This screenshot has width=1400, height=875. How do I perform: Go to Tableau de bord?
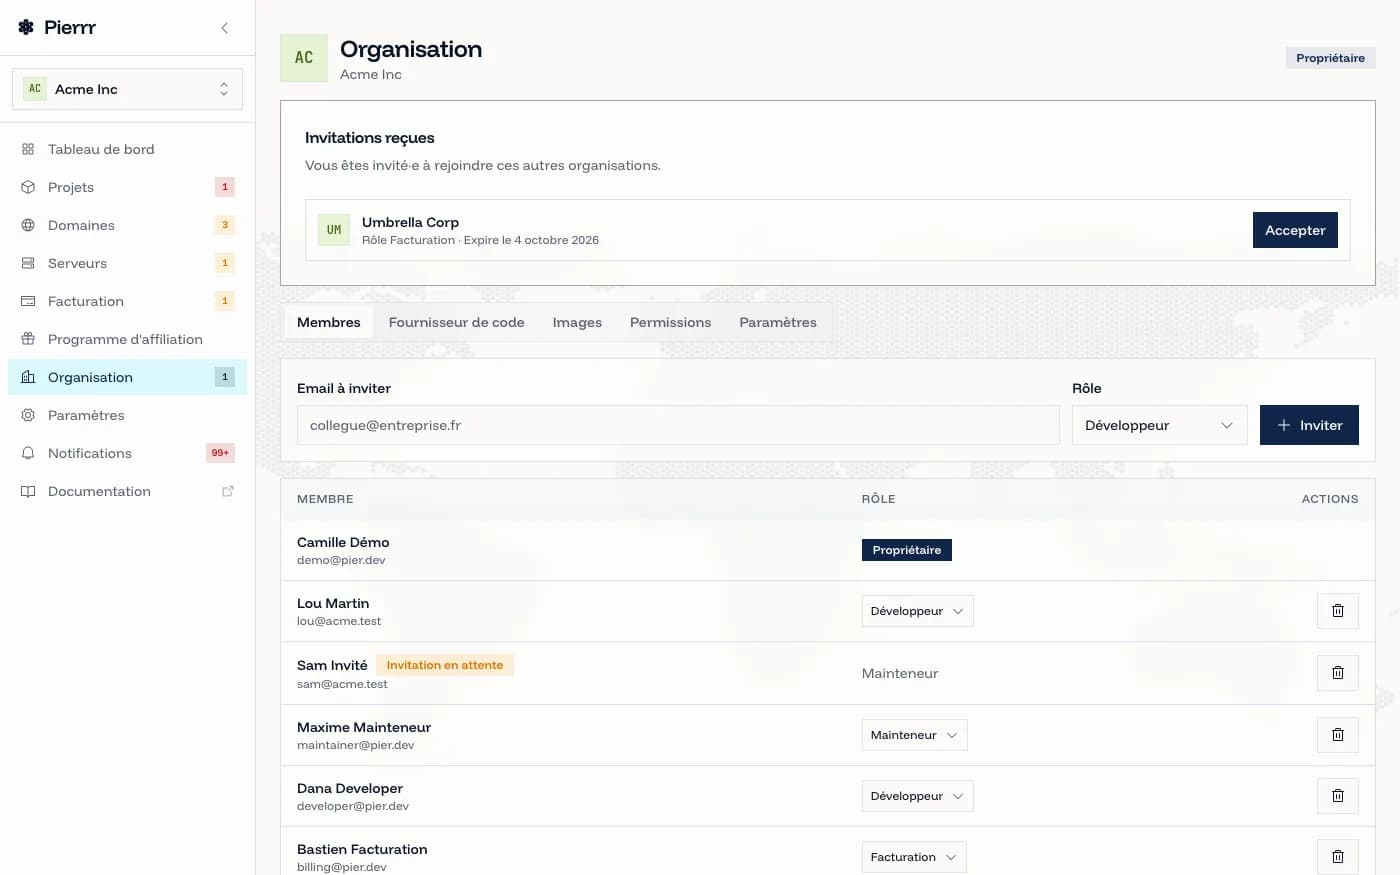pyautogui.click(x=128, y=149)
